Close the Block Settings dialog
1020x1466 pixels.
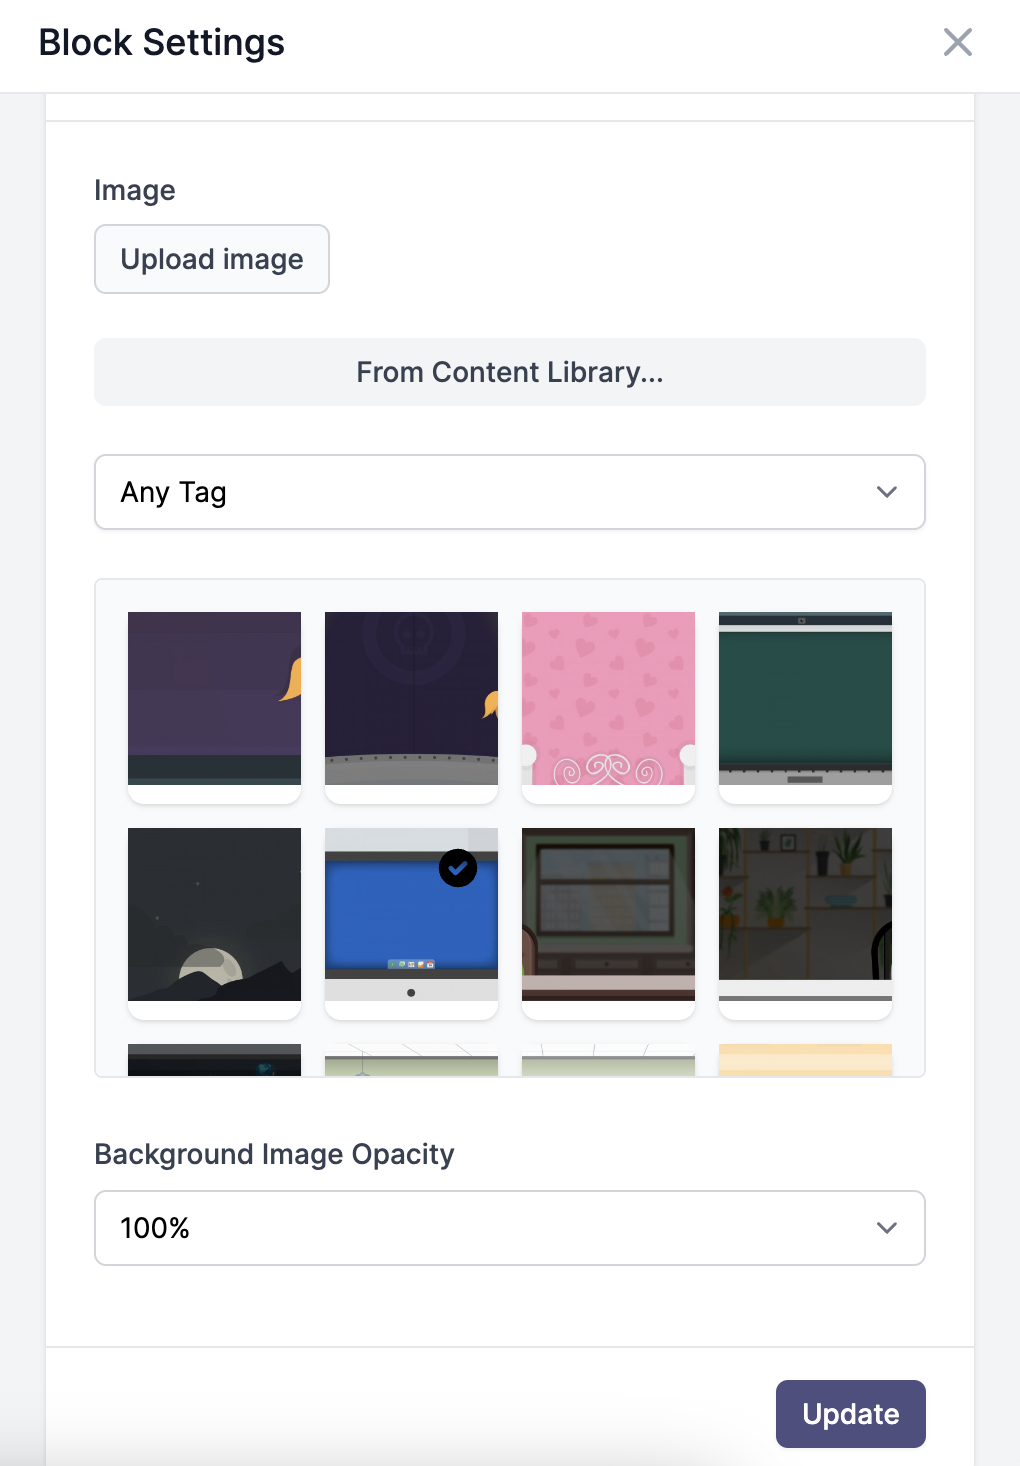[957, 42]
